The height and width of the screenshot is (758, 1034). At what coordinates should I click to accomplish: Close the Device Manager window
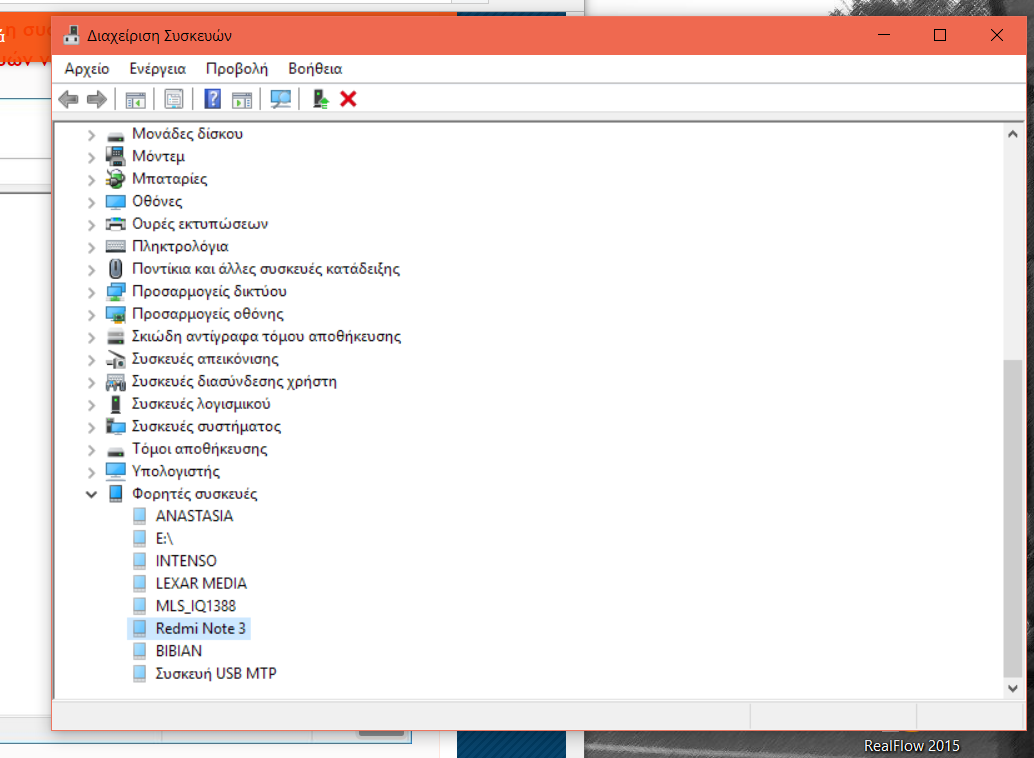[x=996, y=35]
